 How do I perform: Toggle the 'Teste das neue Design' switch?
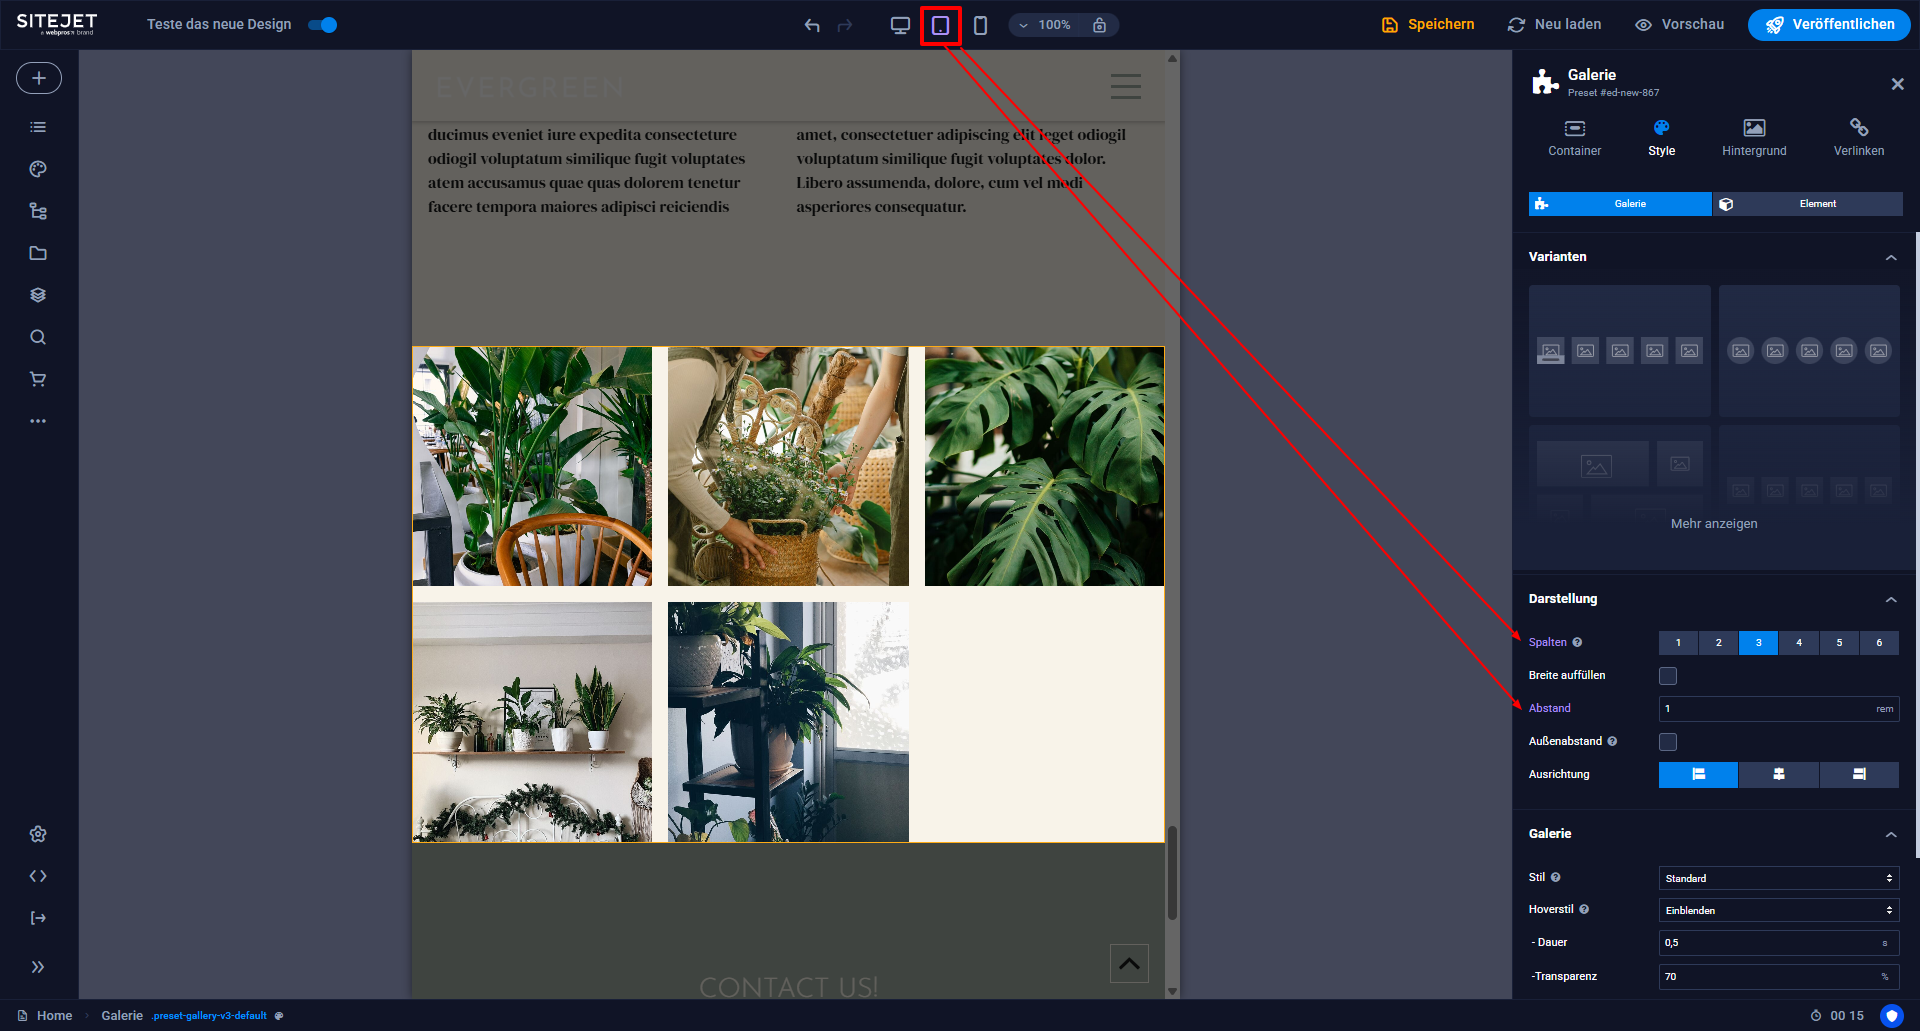pos(323,25)
